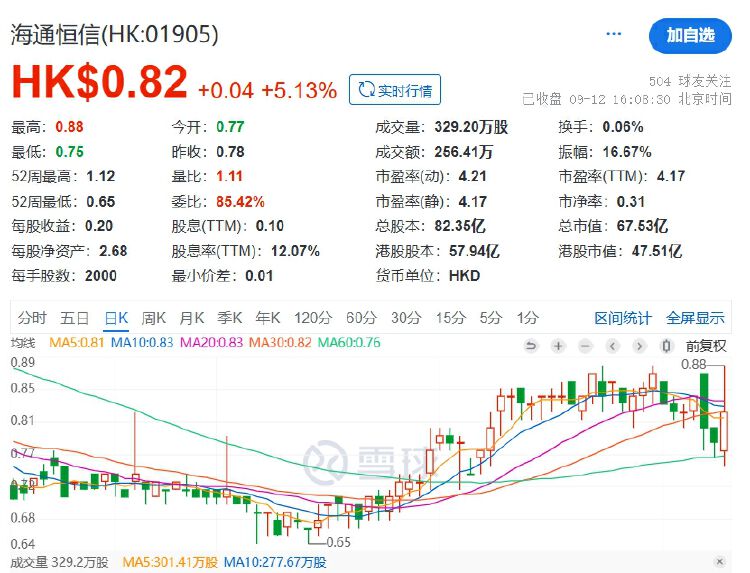Click the 今开 value 0.77
The width and height of the screenshot is (750, 573).
tap(230, 127)
